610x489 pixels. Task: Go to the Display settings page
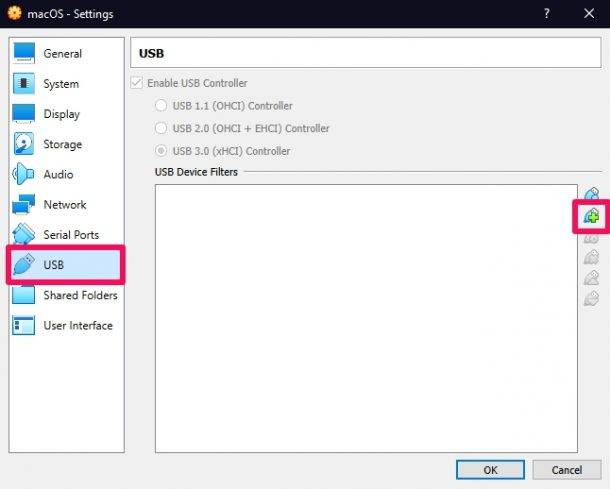coord(66,114)
